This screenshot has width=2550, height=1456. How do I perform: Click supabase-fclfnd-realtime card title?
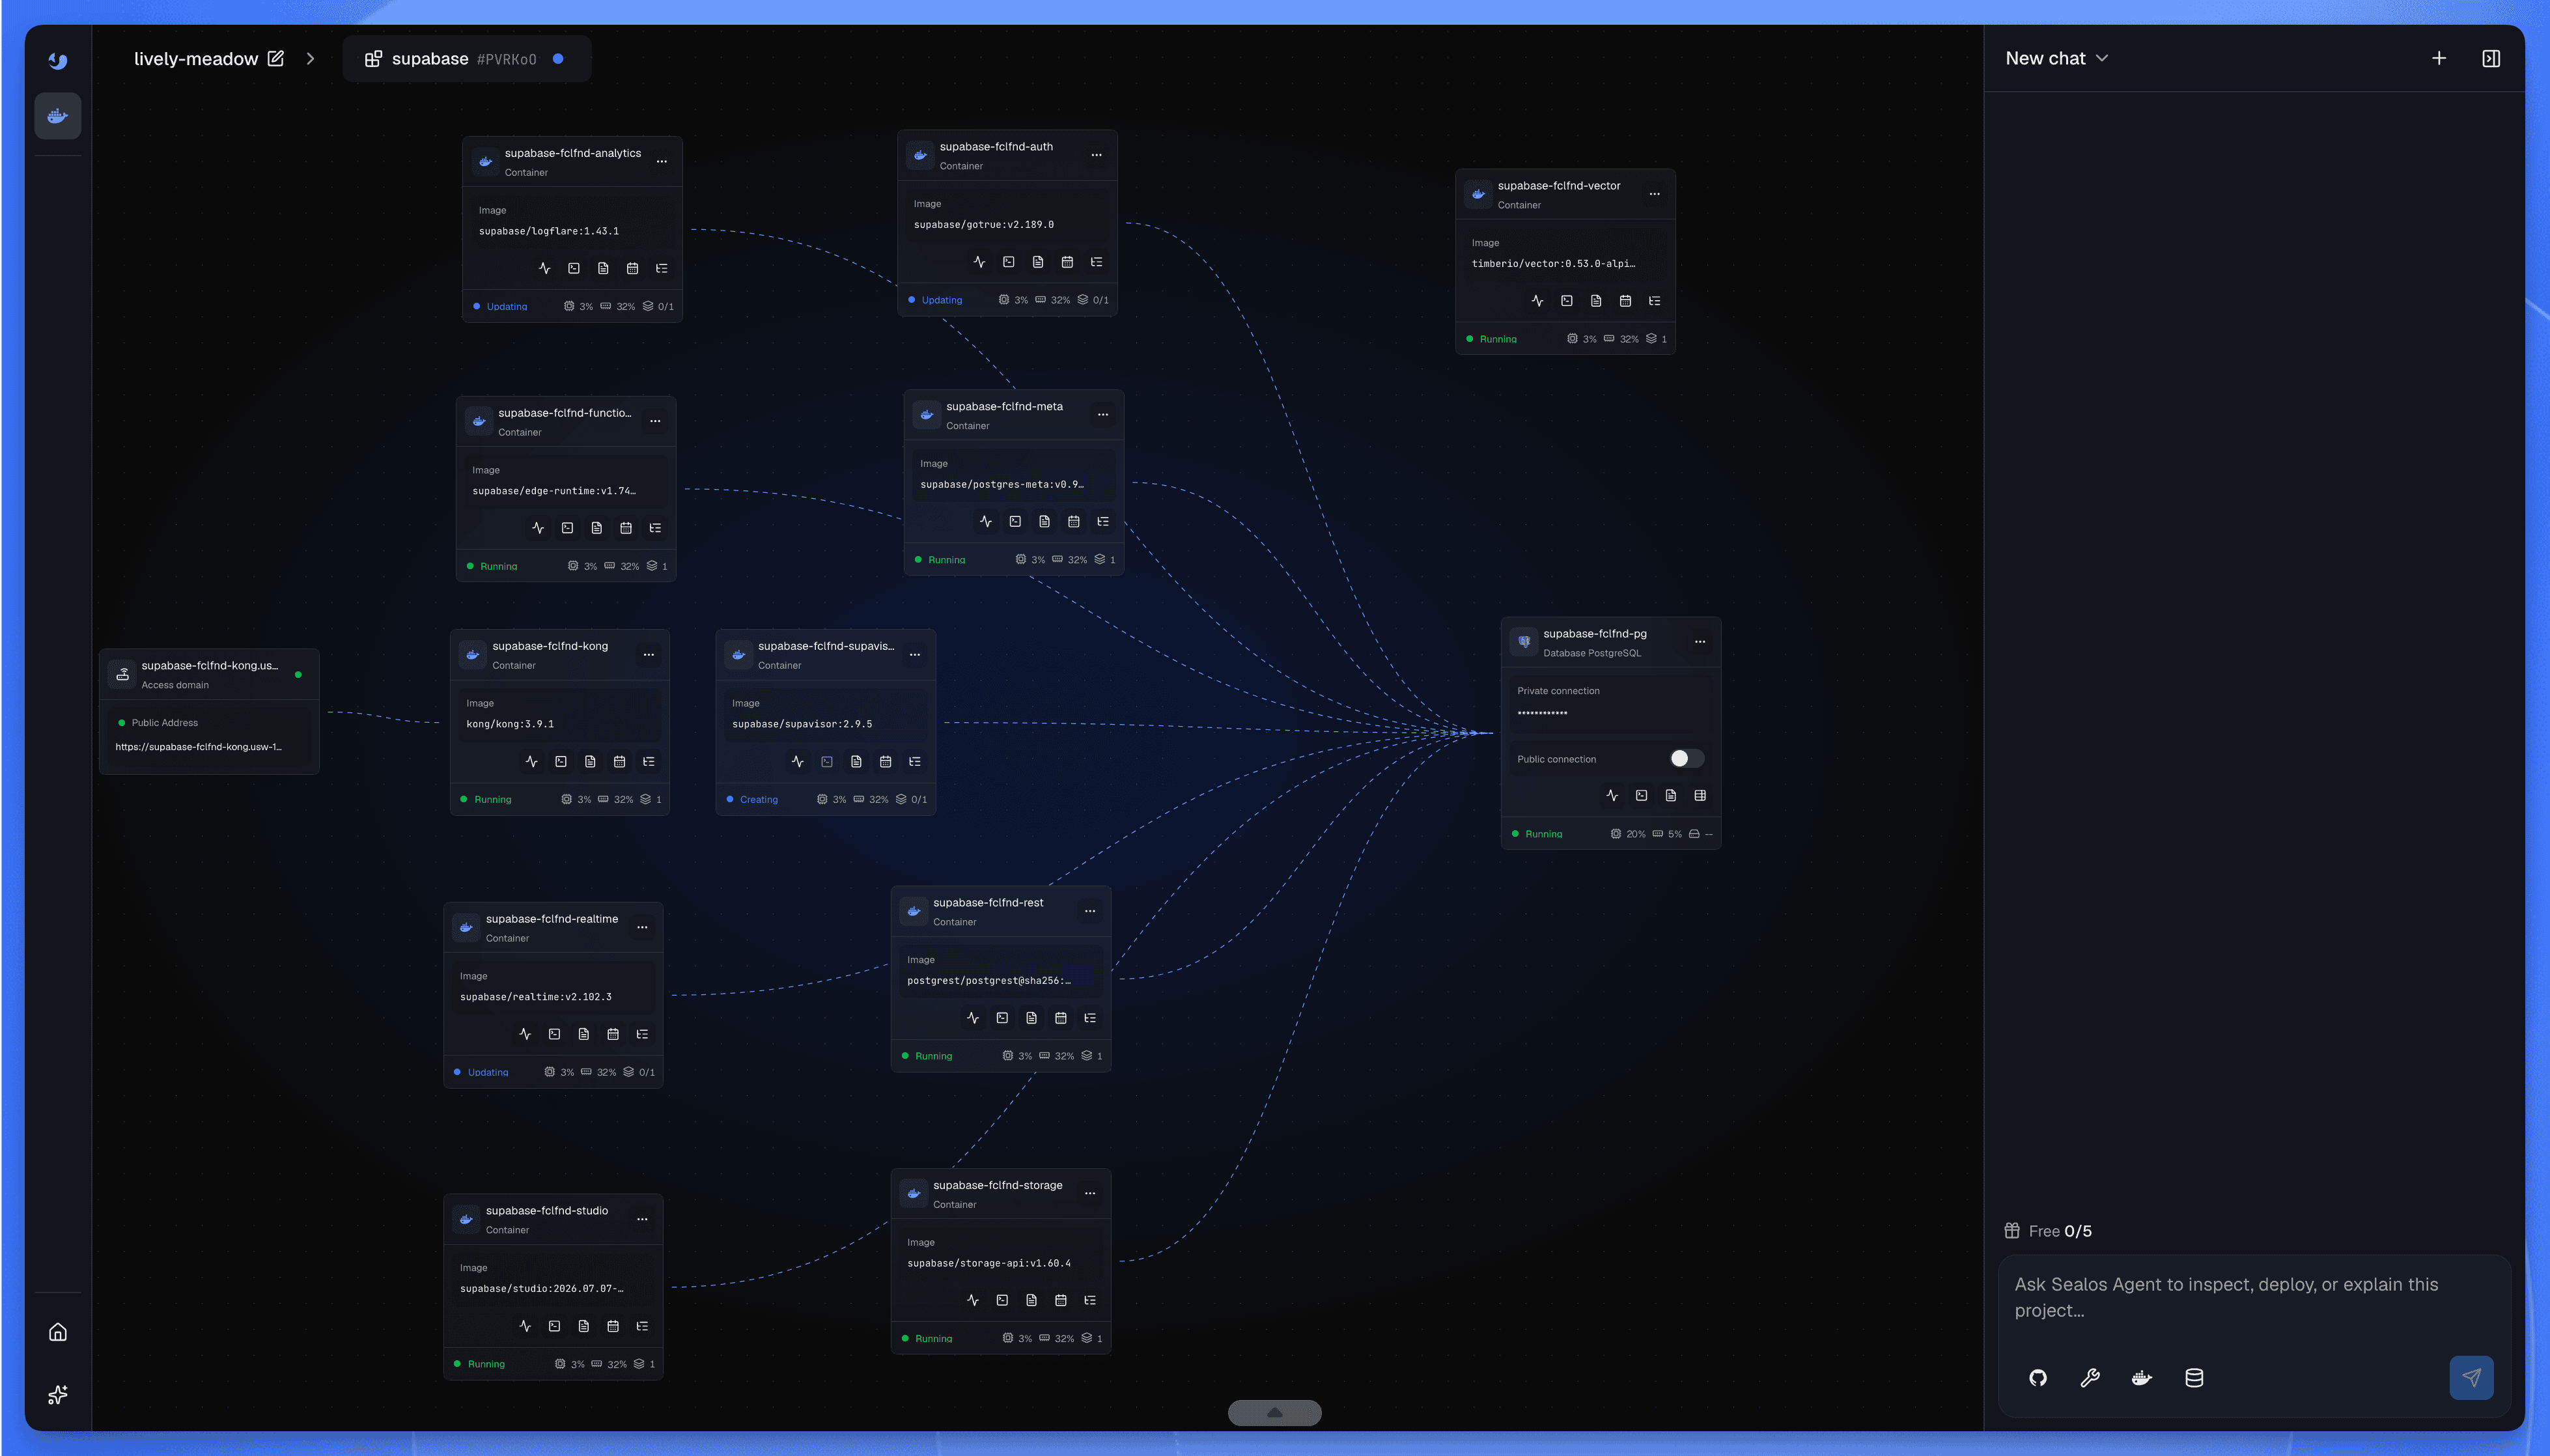click(552, 919)
